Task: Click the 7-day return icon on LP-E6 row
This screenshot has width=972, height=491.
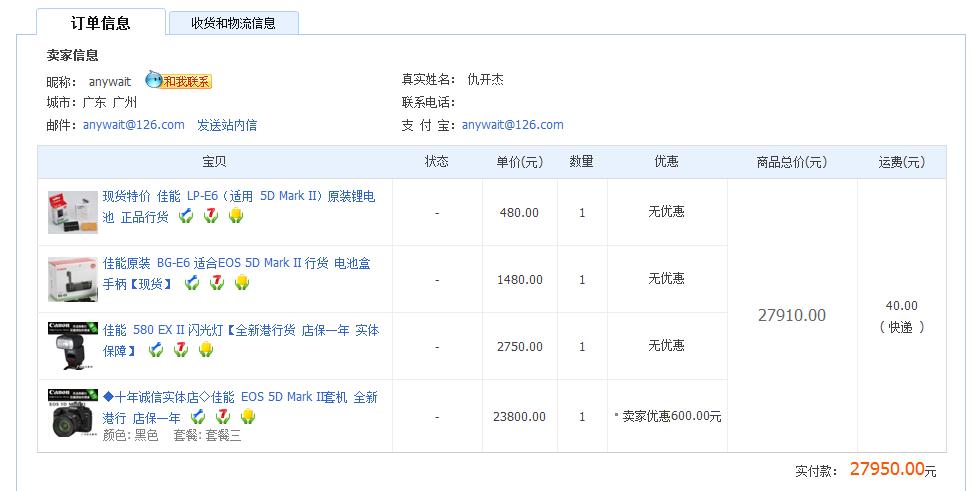Action: (x=211, y=216)
